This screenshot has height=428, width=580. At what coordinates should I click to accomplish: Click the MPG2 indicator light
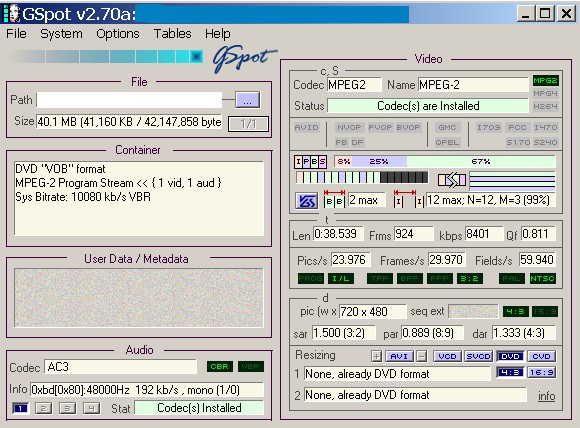(545, 81)
